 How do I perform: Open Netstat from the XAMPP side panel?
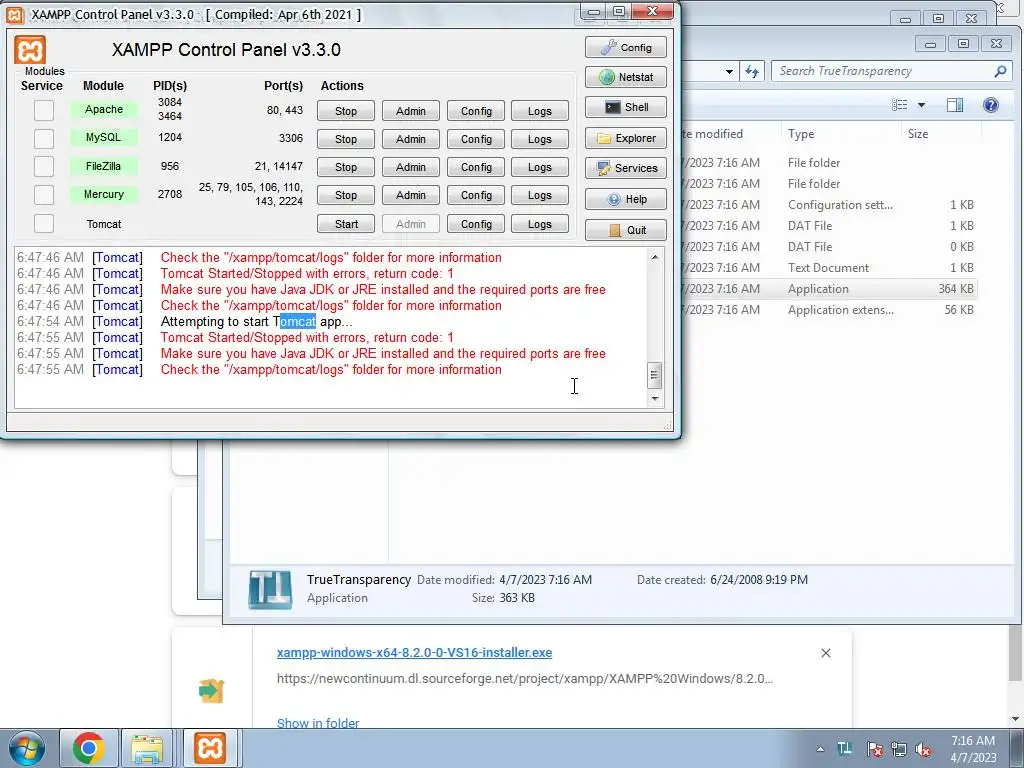point(626,77)
